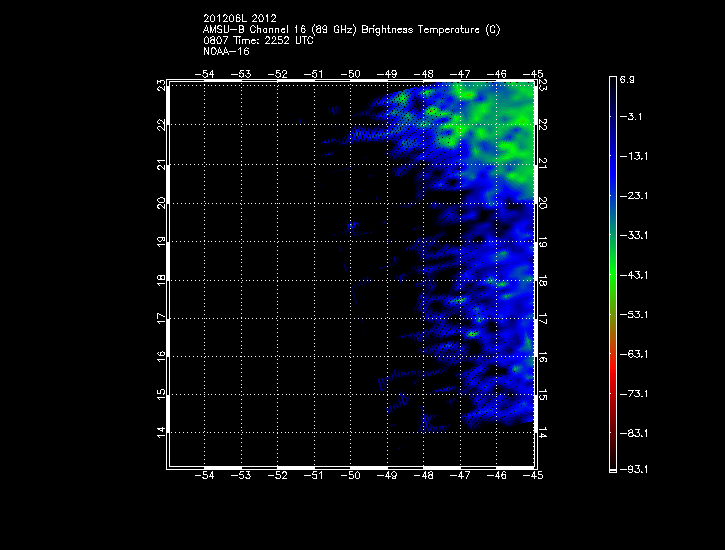Click the 17 latitude label on the left axis
Viewport: 725px width, 550px height.
[161, 318]
